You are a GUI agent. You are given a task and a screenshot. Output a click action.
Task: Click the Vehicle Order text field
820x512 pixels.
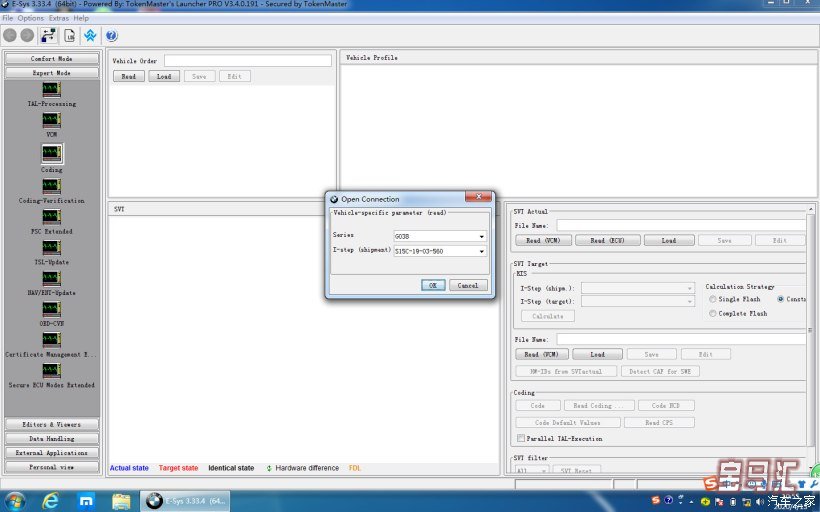[247, 61]
